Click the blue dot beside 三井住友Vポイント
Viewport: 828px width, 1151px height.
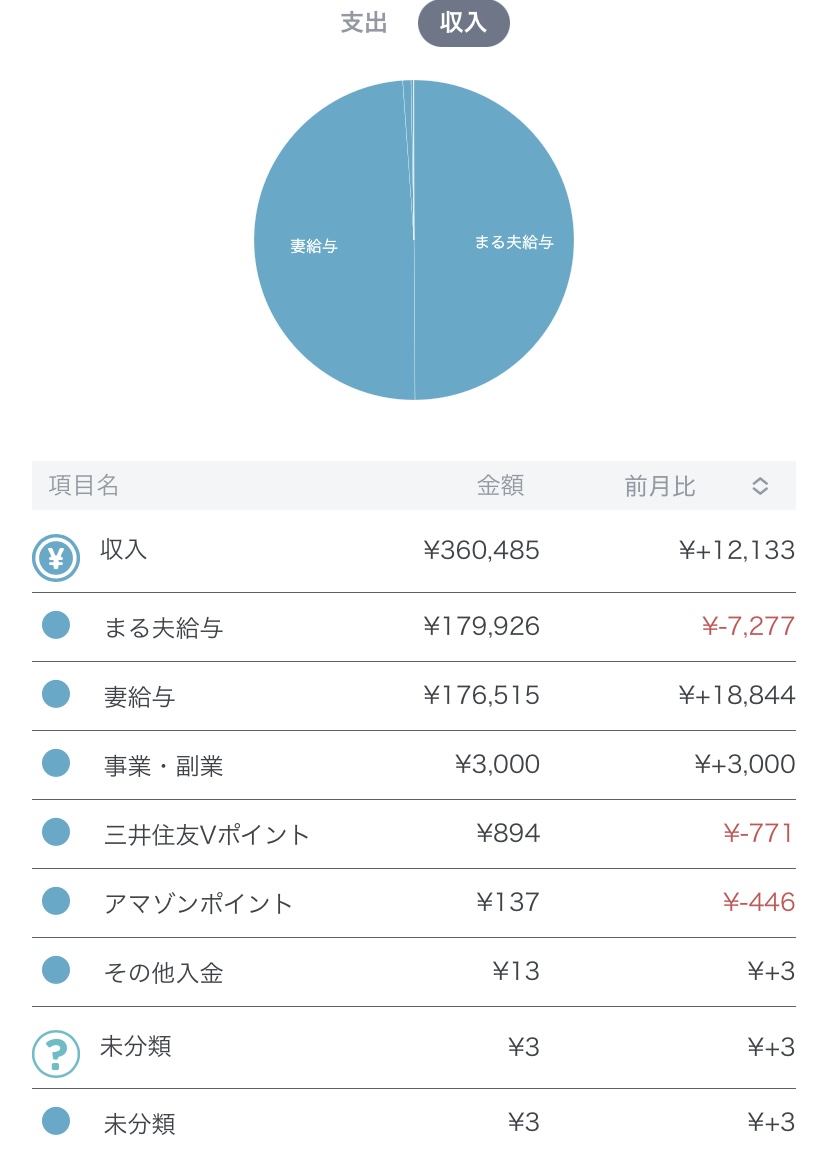[x=56, y=832]
